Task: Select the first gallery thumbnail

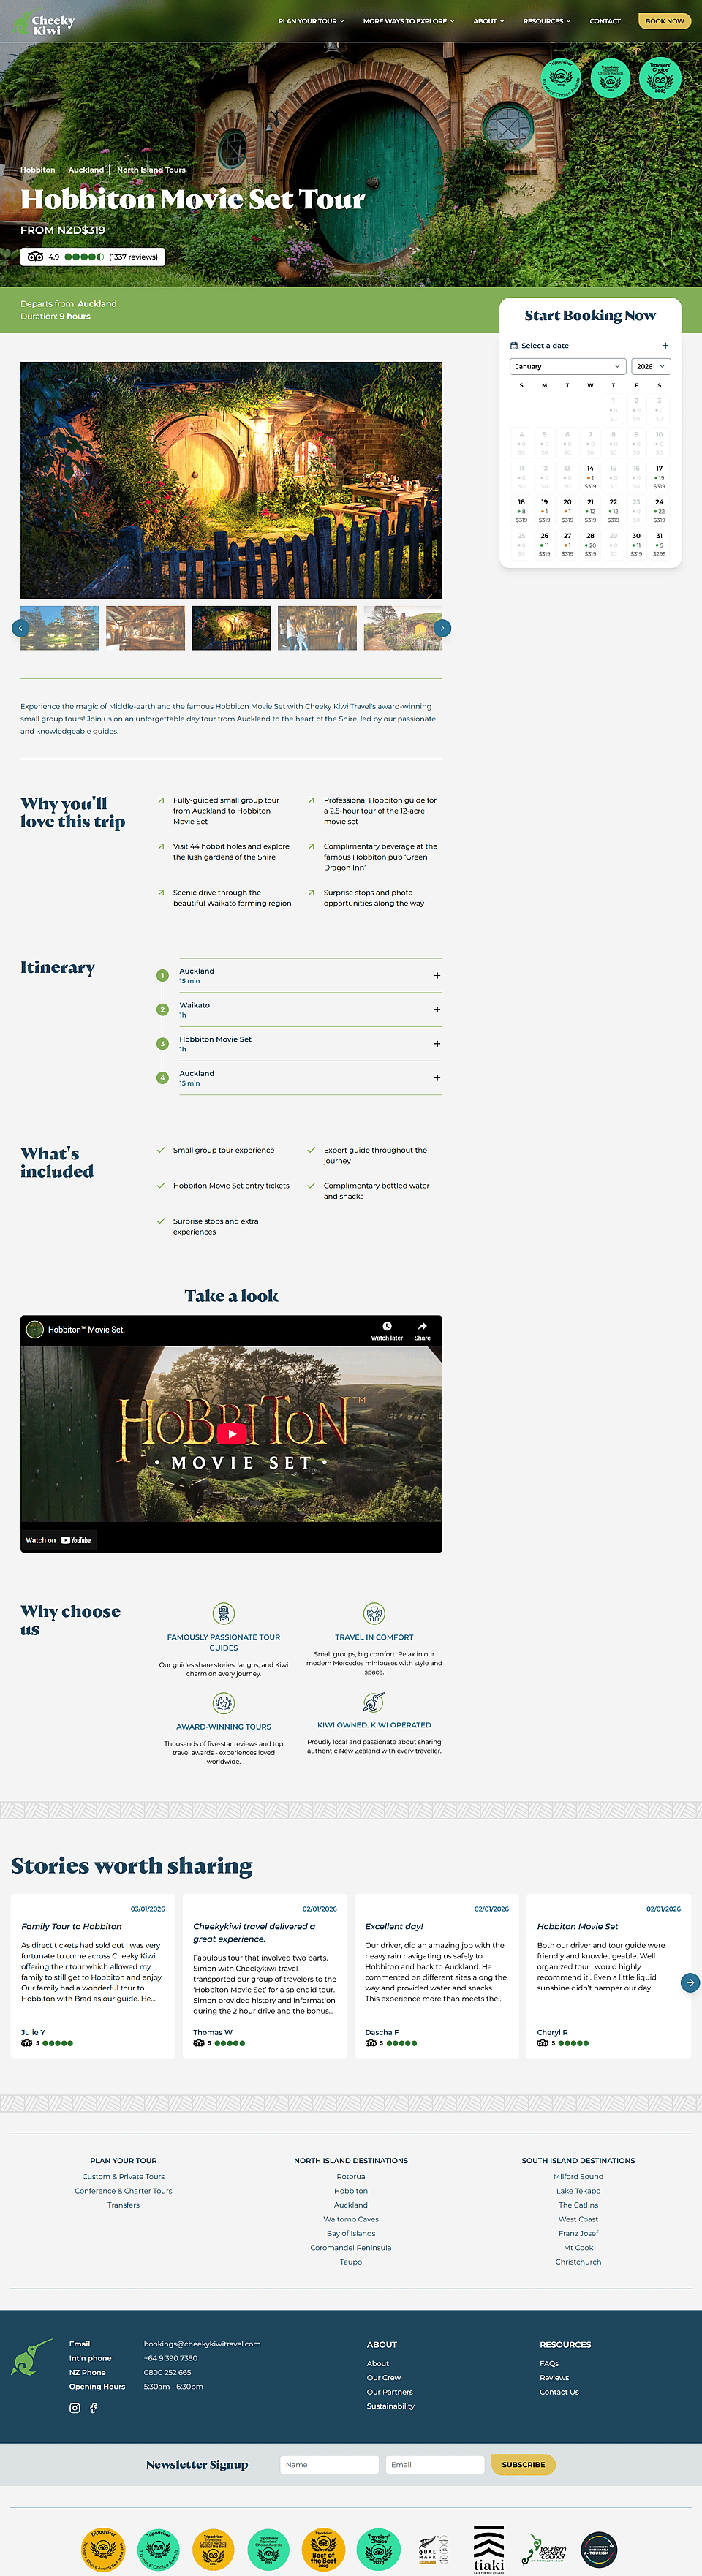Action: click(x=60, y=628)
